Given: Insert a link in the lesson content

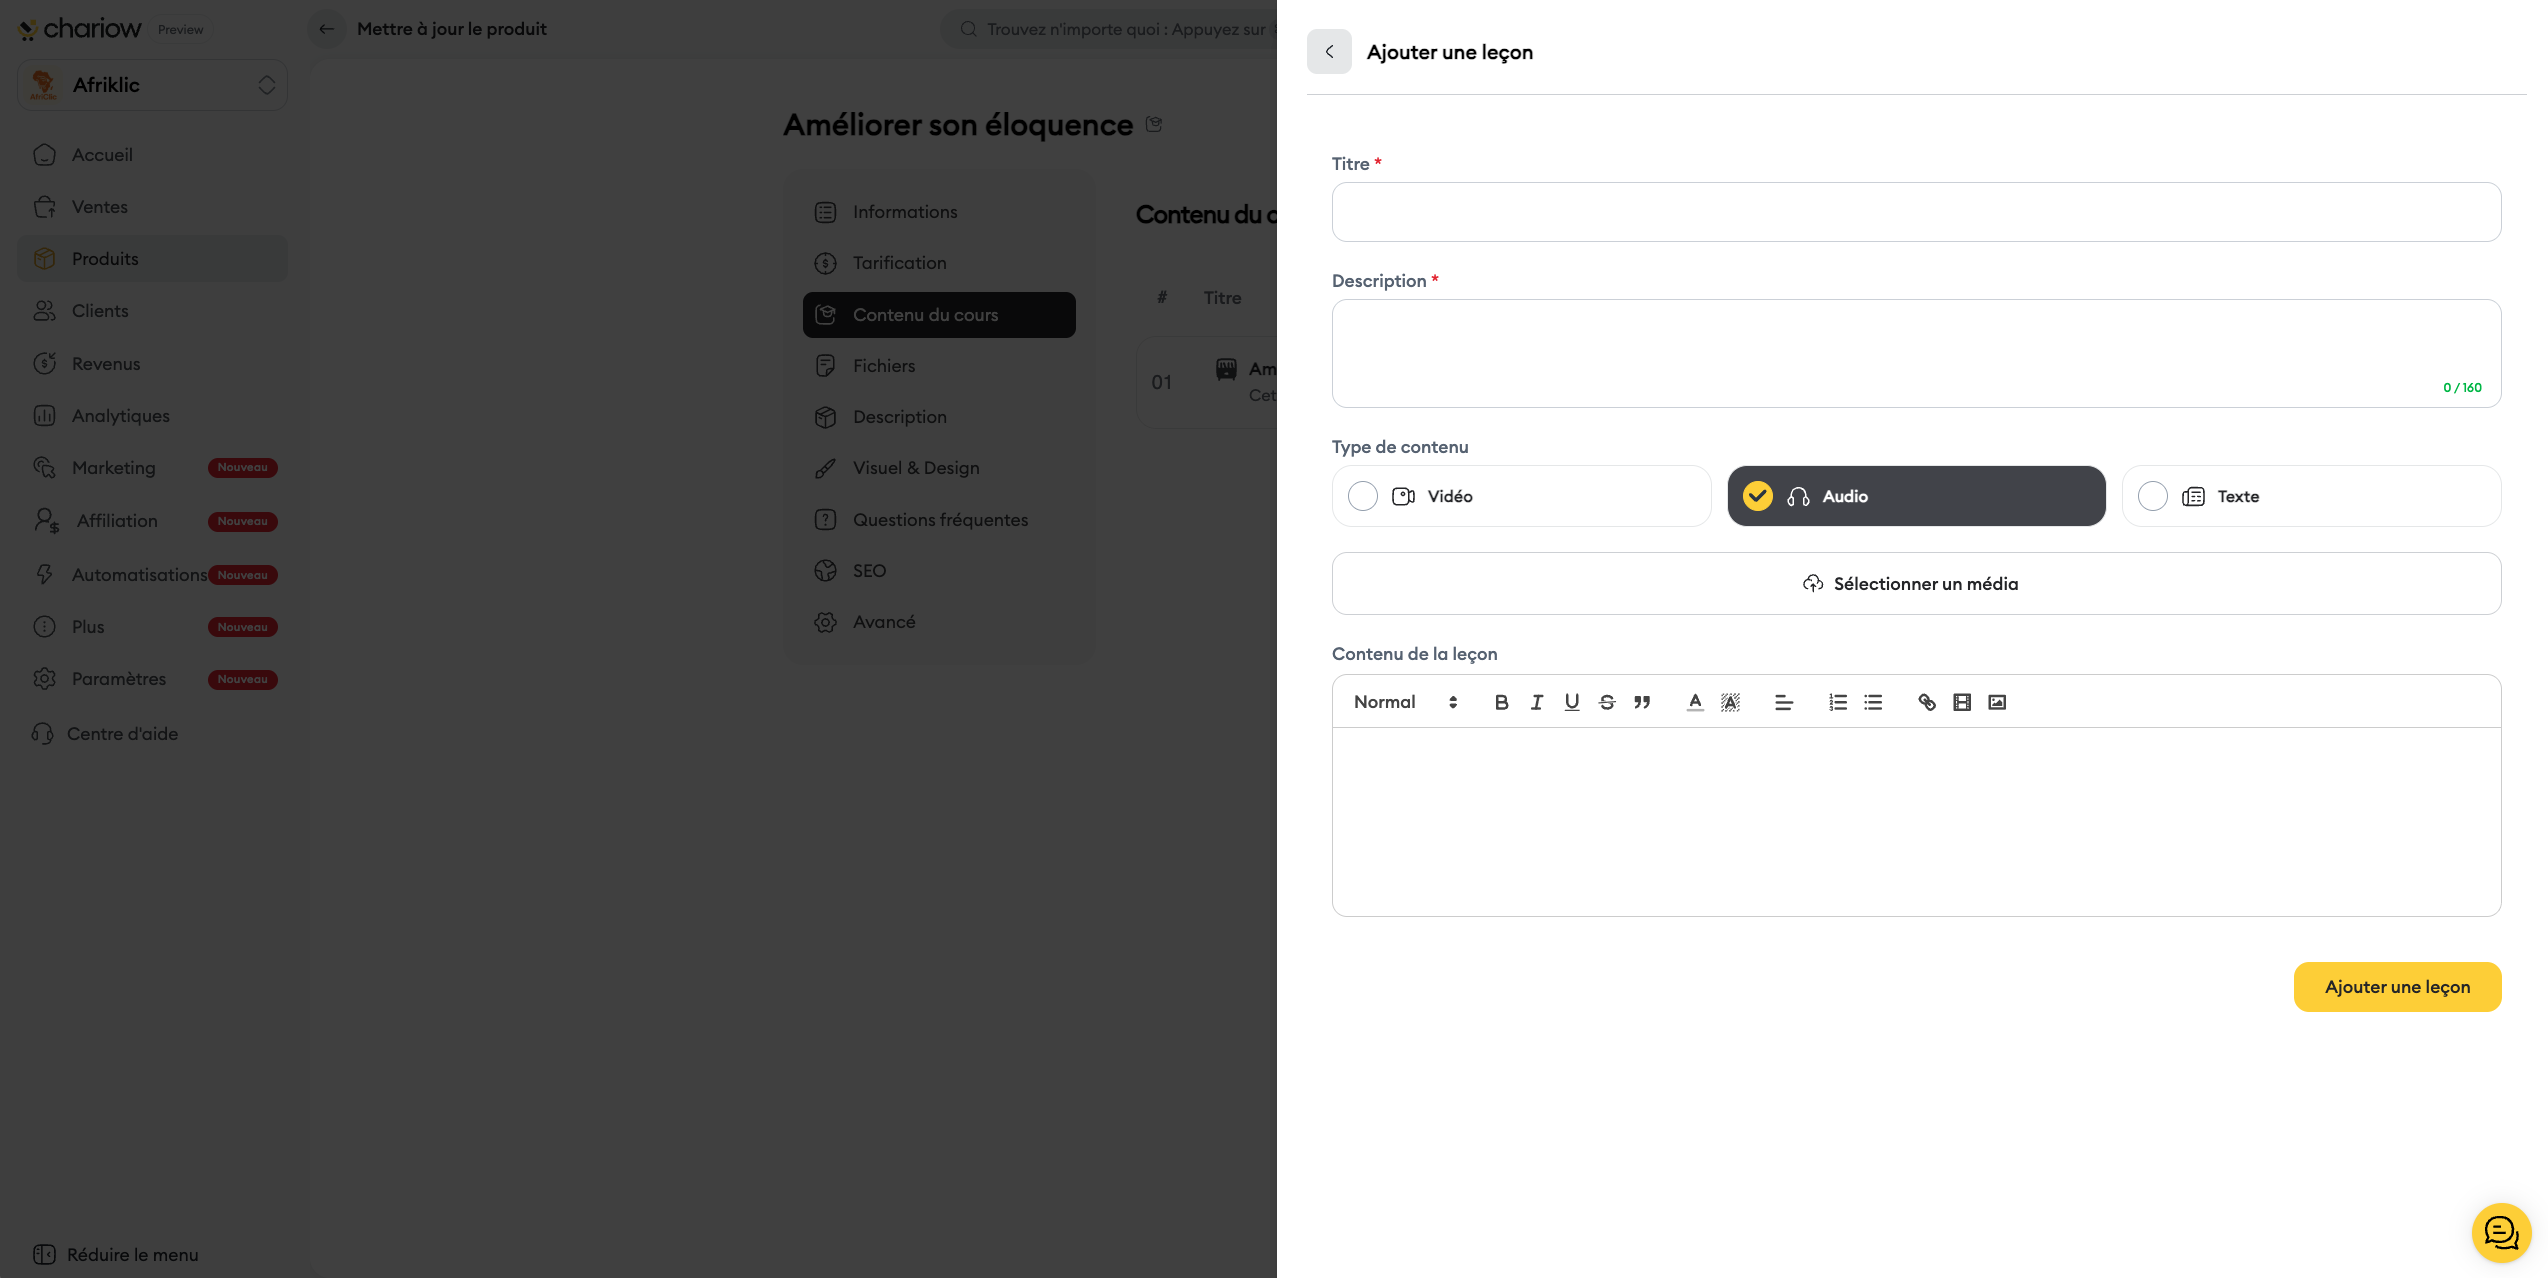Looking at the screenshot, I should tap(1926, 702).
